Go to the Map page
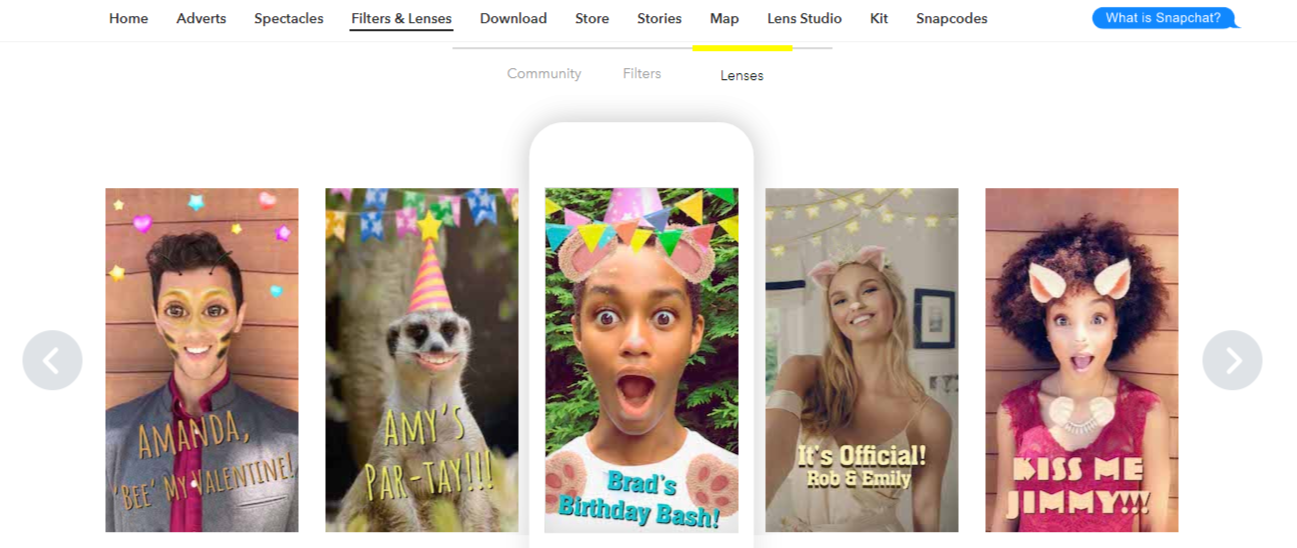The image size is (1297, 548). pyautogui.click(x=724, y=19)
